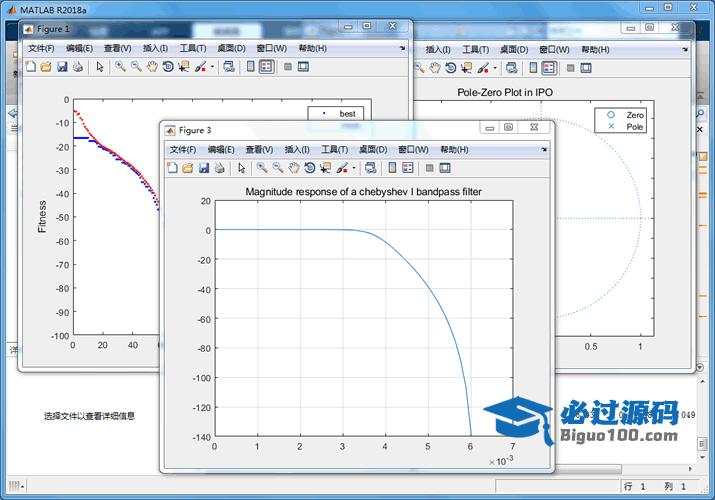Click Show Plot Tools icon in Figure 3
The width and height of the screenshot is (715, 500).
[445, 168]
